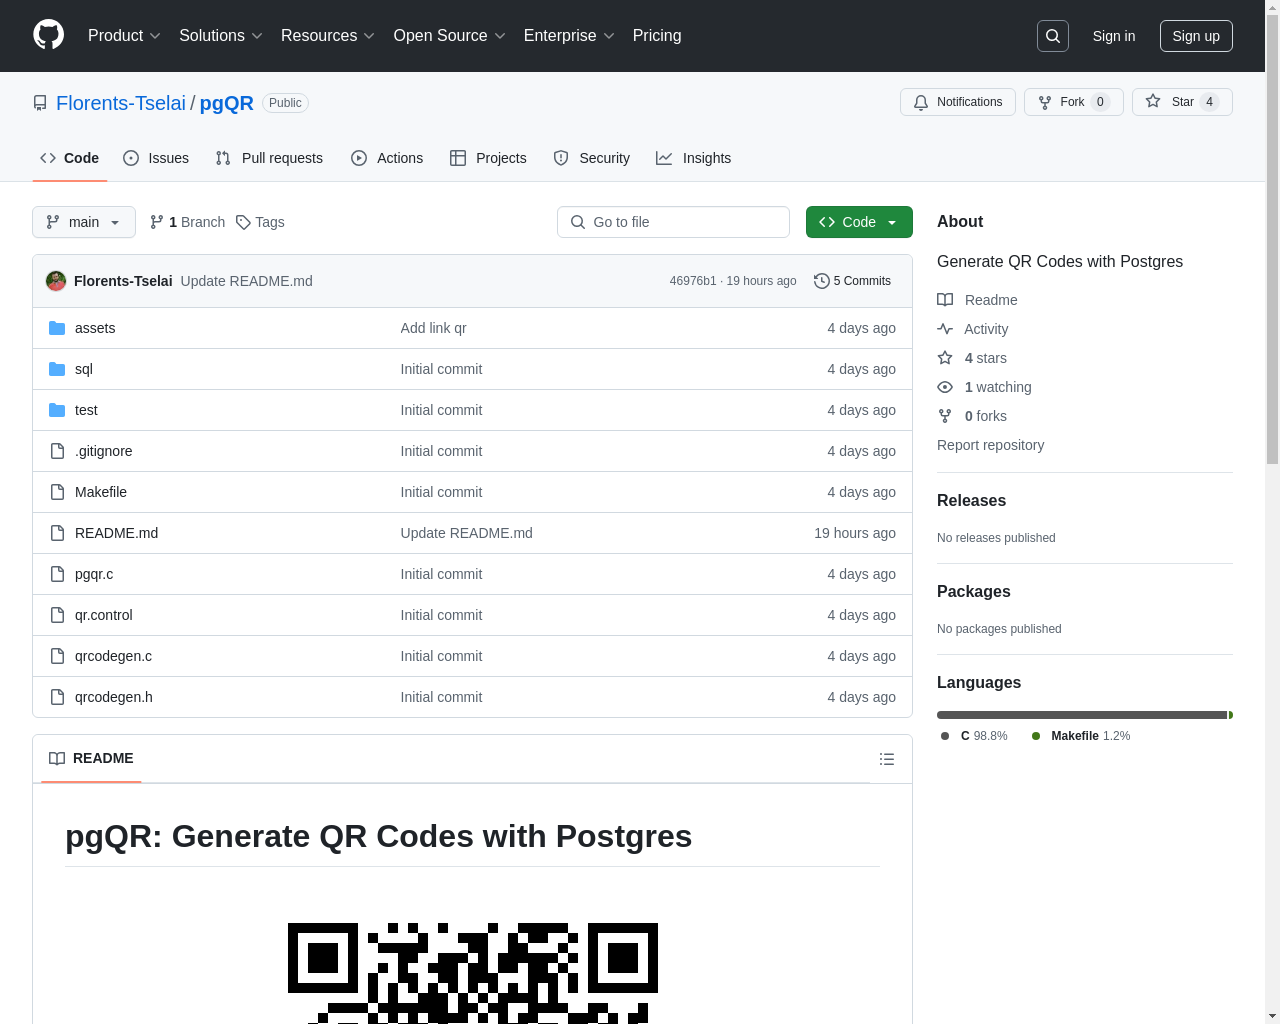The width and height of the screenshot is (1280, 1024).
Task: Click the Makefile 1.2% language entry
Action: tap(1080, 736)
